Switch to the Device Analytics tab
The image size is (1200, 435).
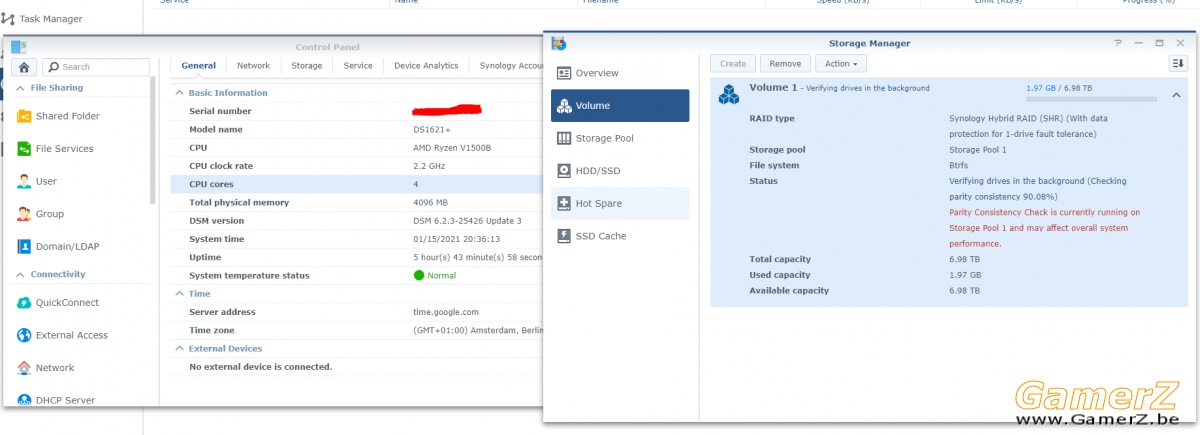coord(426,66)
